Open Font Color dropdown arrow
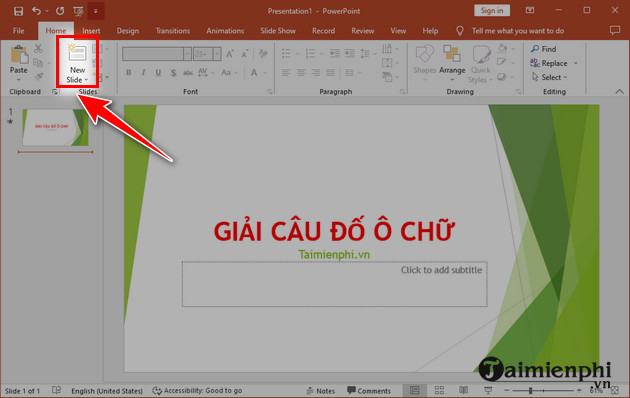Screen dimensions: 630x398 265,73
